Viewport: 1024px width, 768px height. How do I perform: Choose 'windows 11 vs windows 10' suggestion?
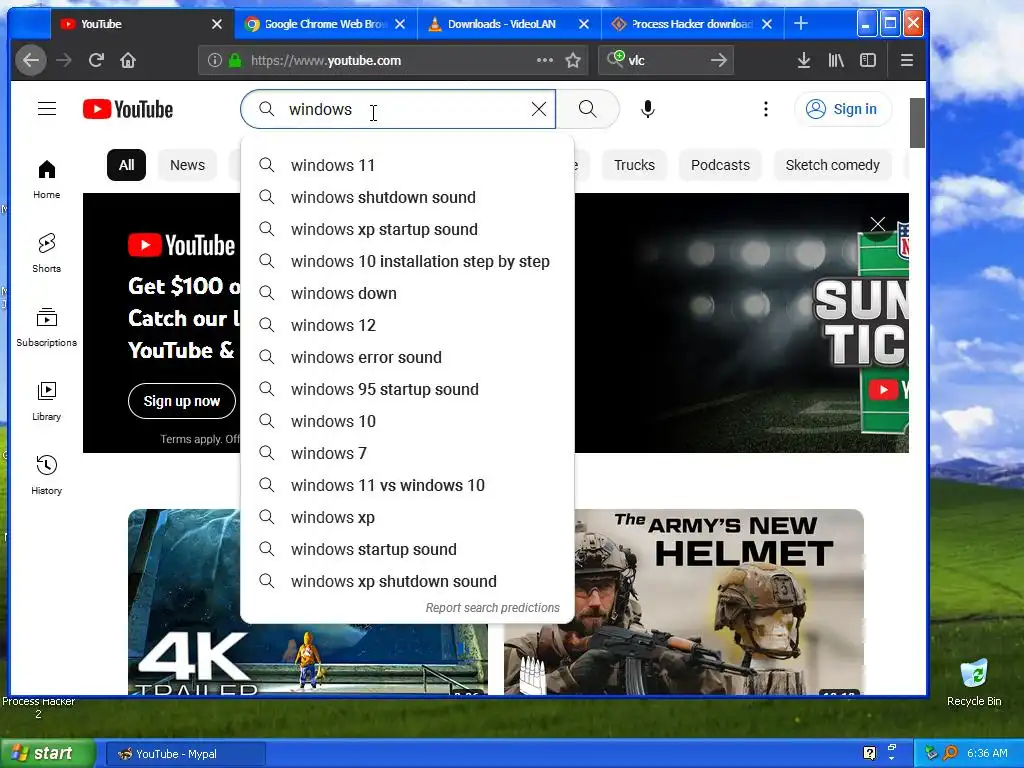408,485
